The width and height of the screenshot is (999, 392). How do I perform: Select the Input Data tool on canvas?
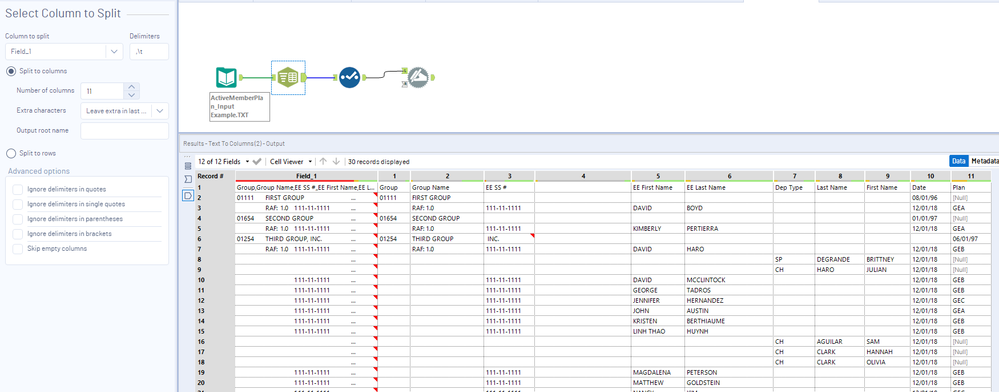coord(226,78)
